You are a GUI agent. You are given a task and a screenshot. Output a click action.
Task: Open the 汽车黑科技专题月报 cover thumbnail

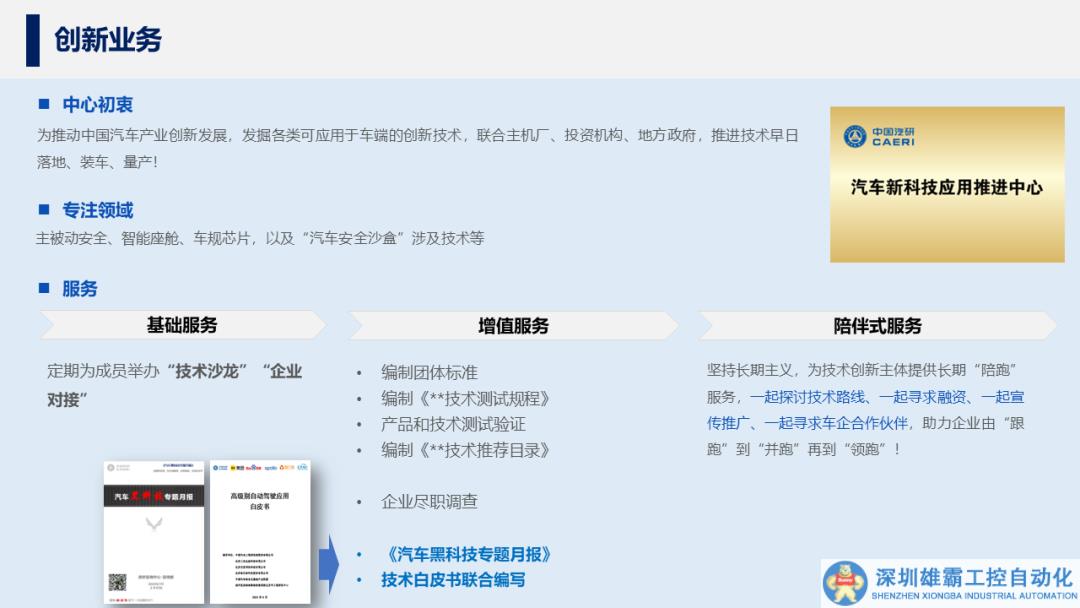[x=155, y=531]
